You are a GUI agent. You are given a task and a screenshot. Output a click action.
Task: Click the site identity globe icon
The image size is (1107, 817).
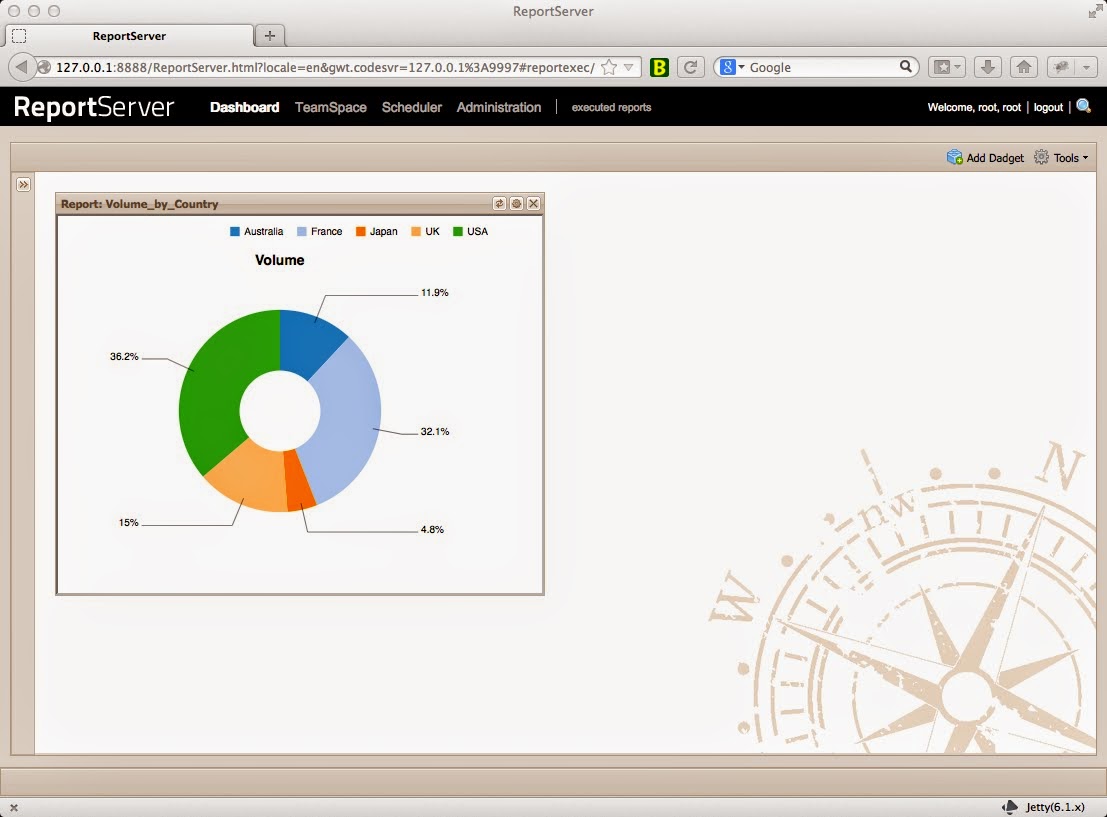point(44,67)
